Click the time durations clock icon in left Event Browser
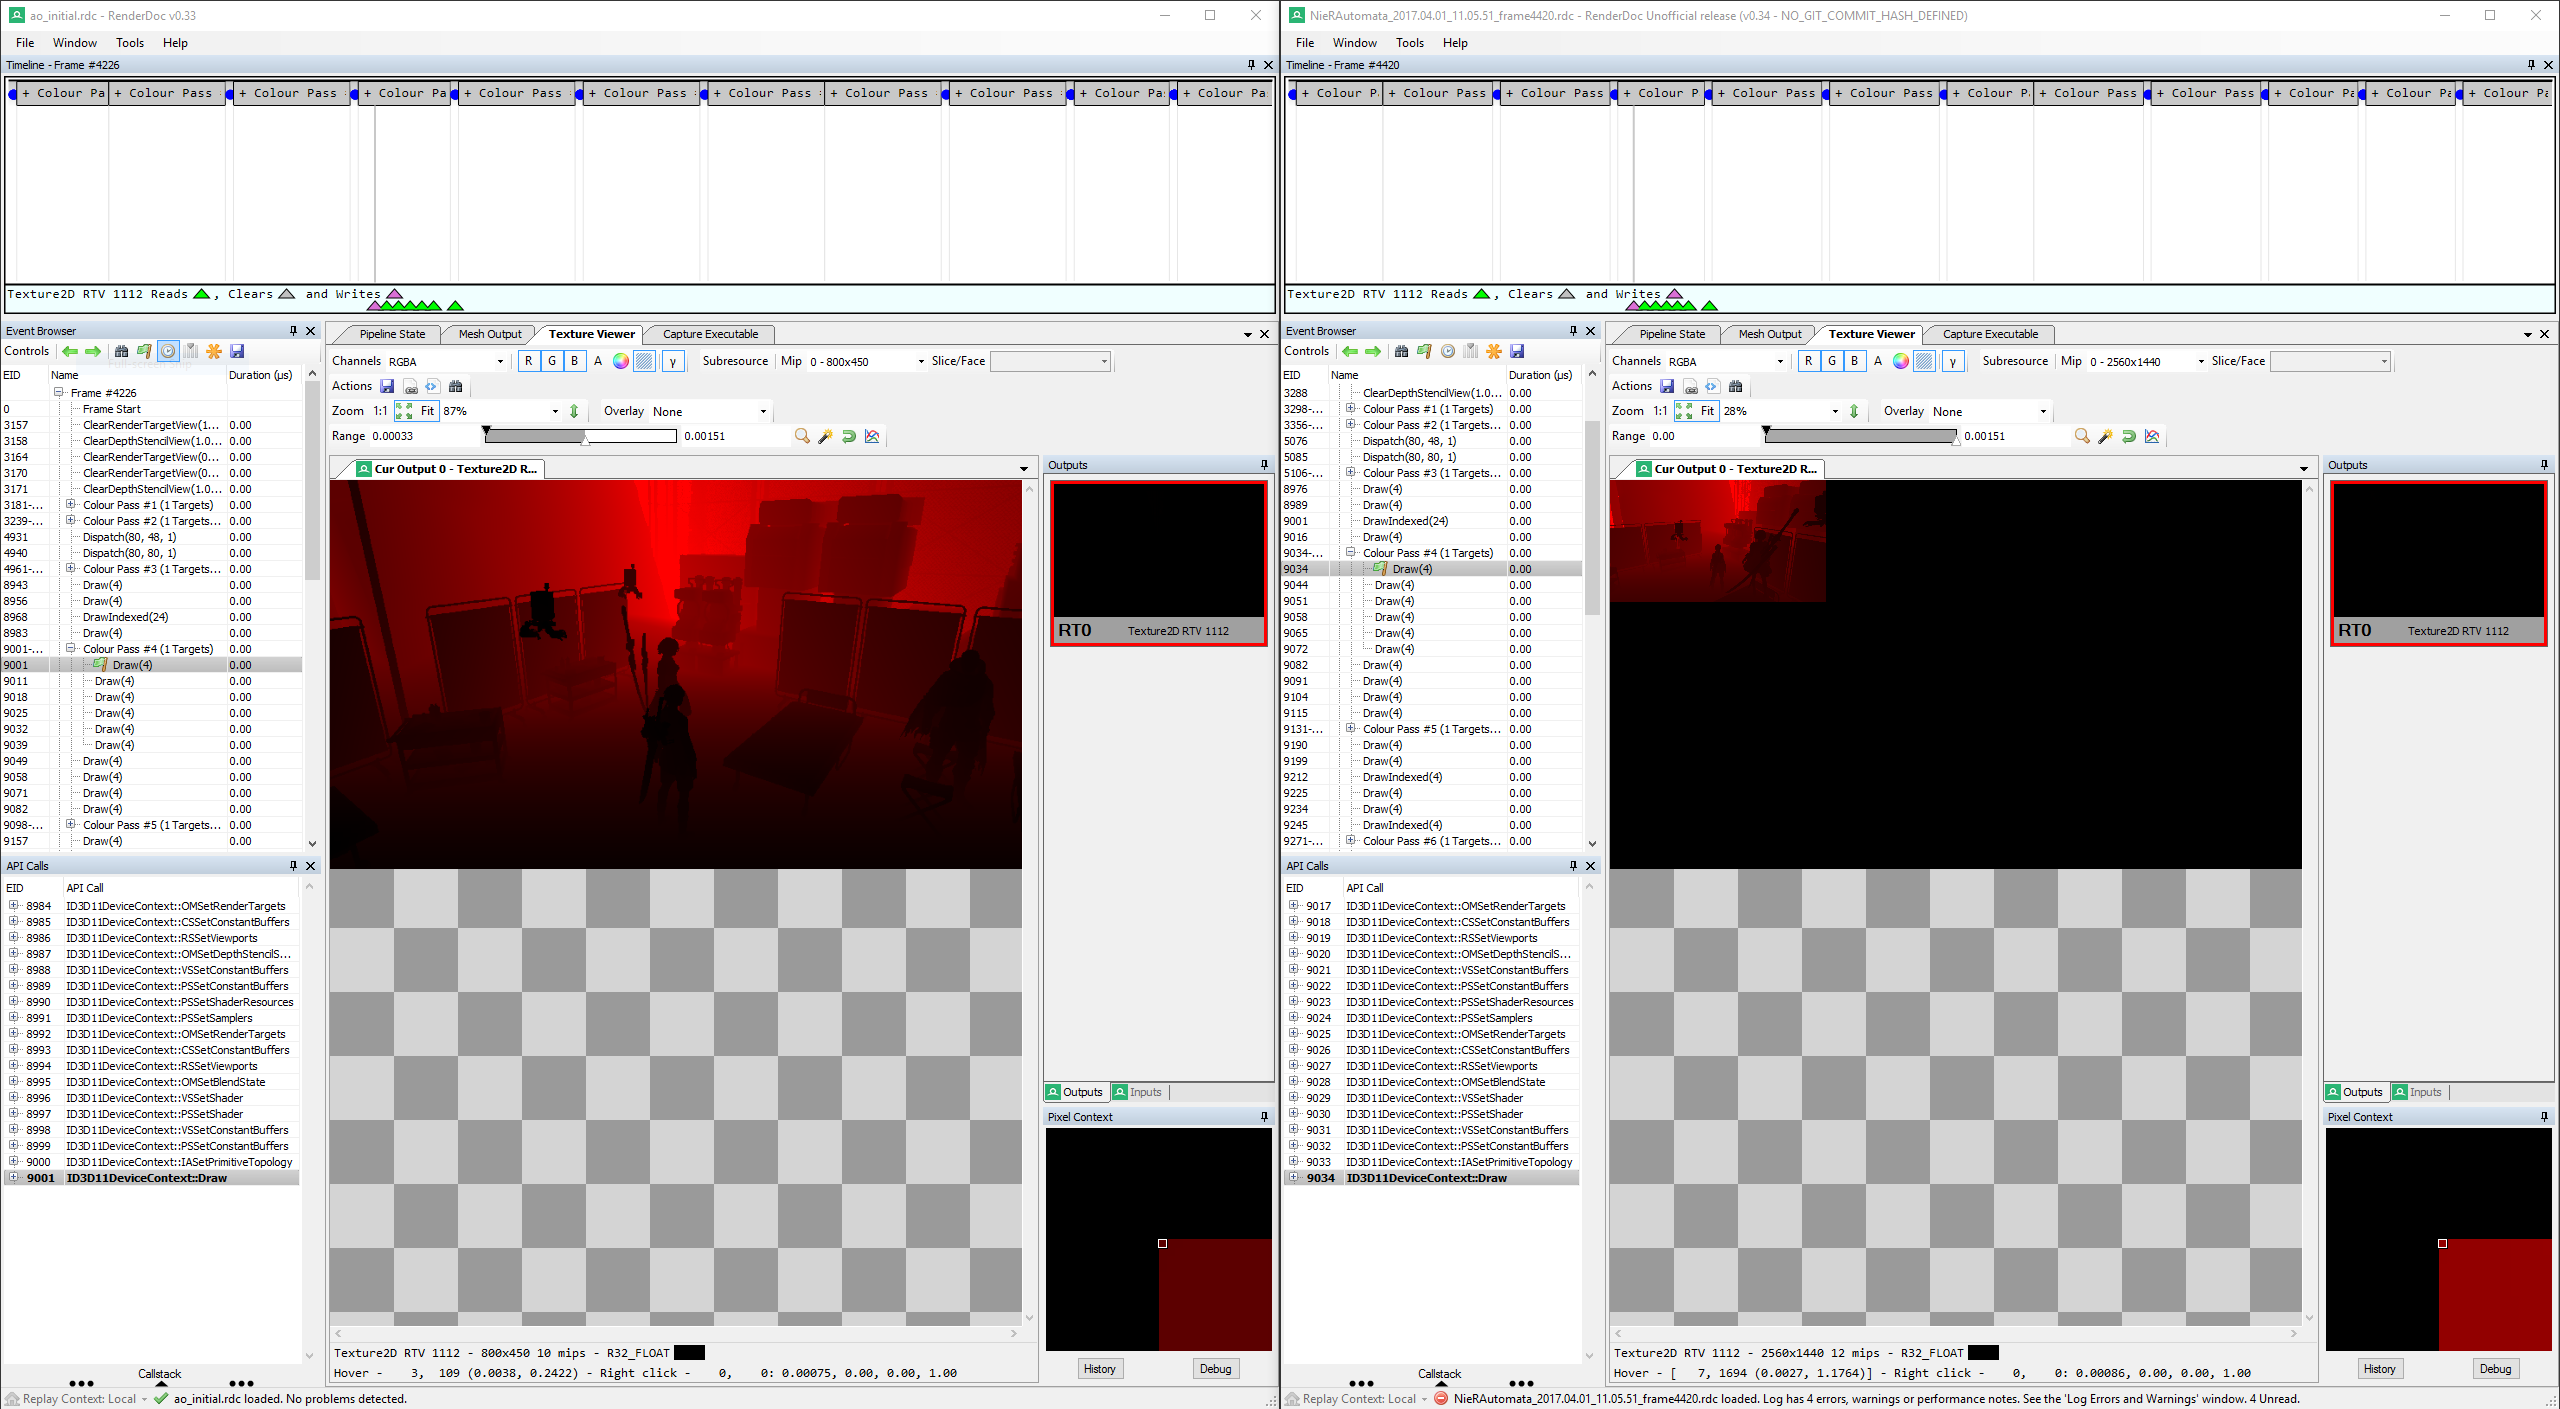 tap(168, 351)
